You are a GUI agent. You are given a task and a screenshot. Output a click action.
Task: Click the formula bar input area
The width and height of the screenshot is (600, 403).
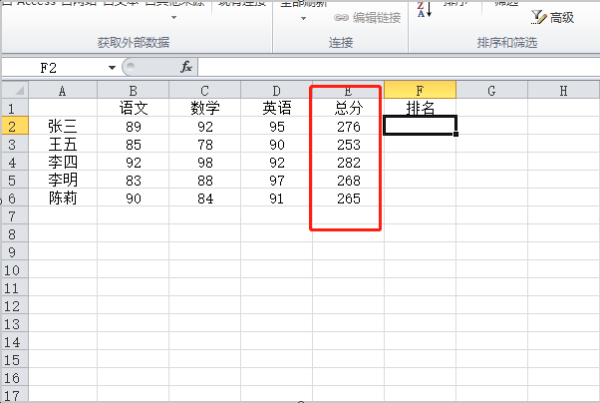point(399,68)
